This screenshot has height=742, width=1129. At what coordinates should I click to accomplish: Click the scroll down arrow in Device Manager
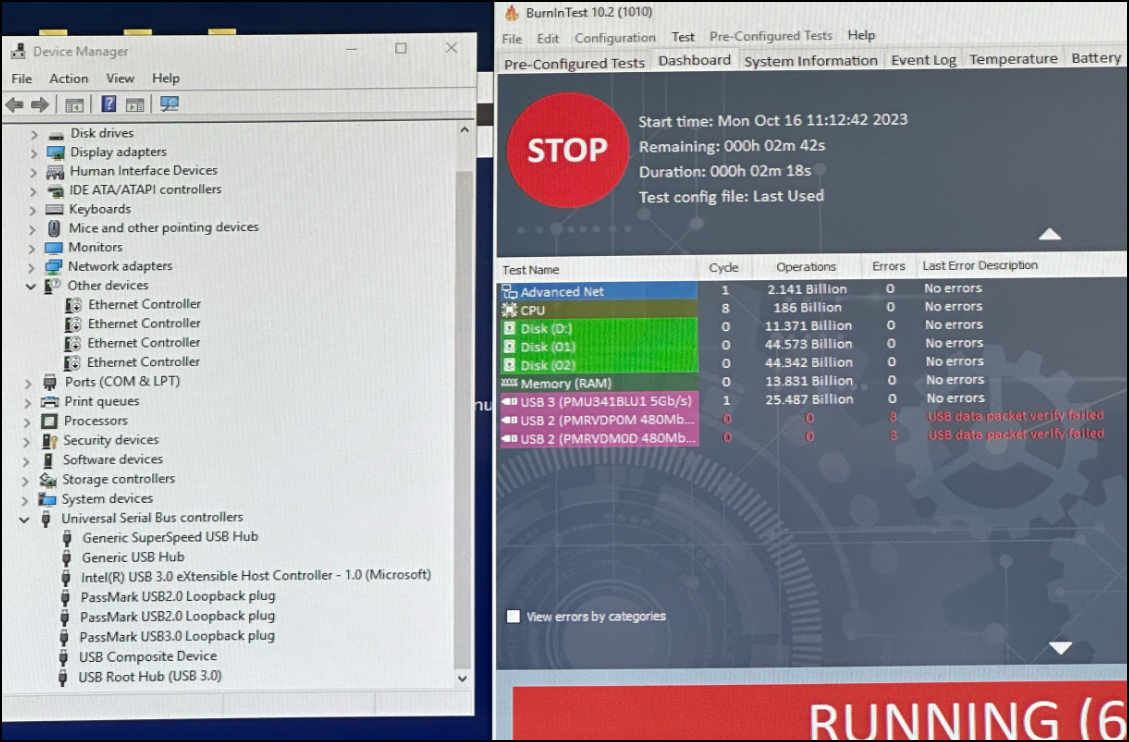[x=462, y=678]
